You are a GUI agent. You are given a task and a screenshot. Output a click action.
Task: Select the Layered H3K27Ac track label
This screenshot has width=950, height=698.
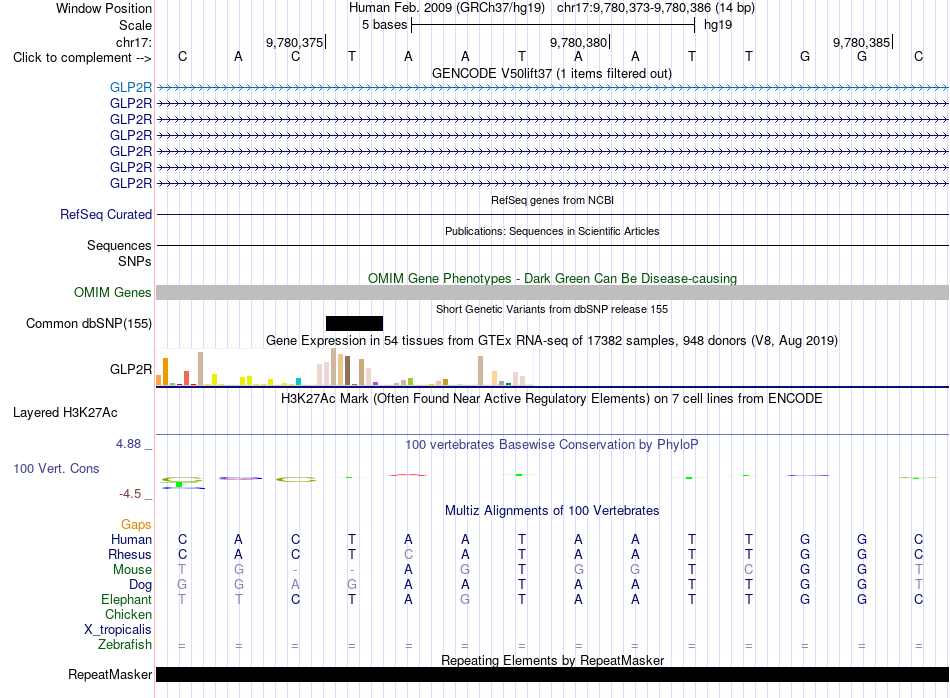click(65, 413)
